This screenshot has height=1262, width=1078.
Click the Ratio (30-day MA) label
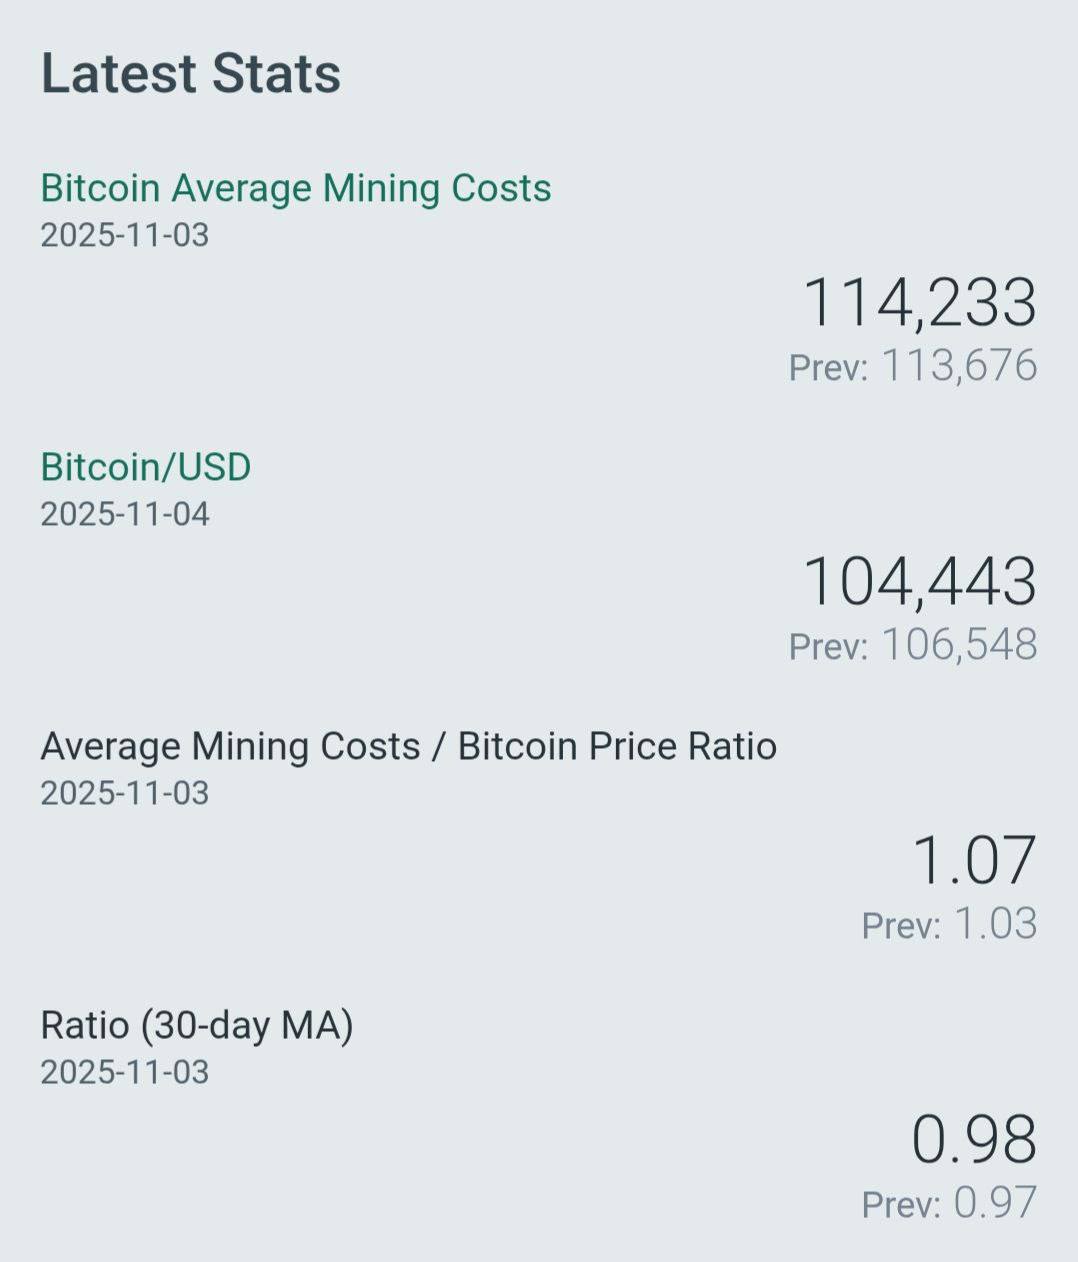[196, 1025]
